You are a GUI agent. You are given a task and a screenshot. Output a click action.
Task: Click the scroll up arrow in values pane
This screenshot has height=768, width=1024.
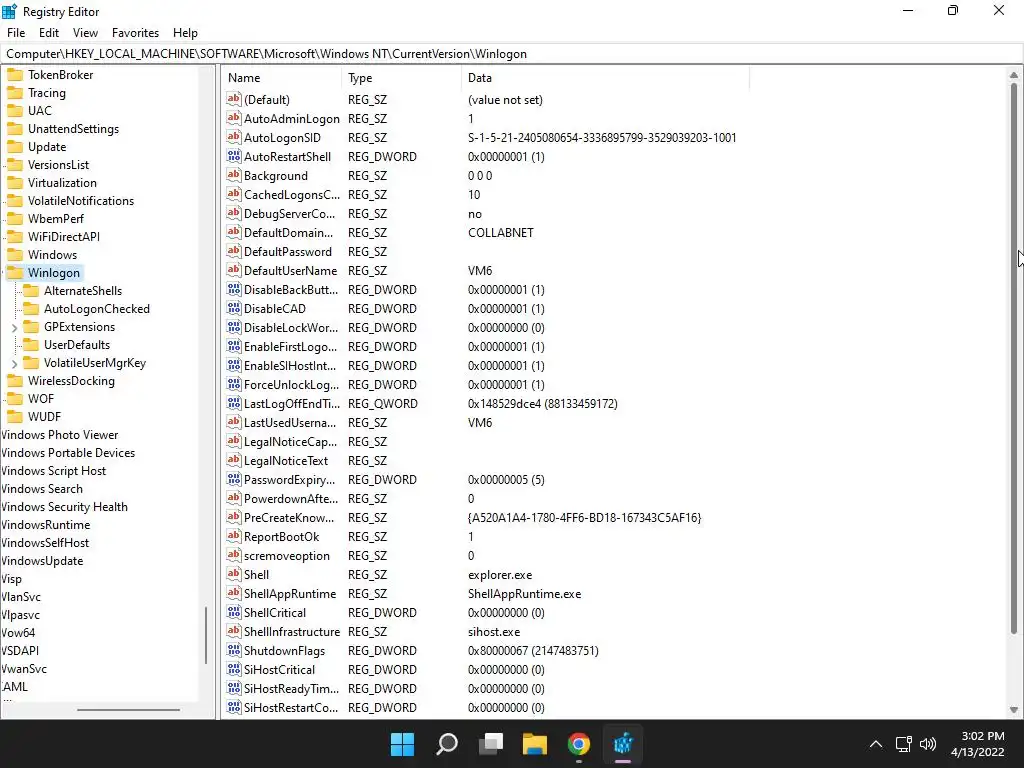coord(1014,75)
